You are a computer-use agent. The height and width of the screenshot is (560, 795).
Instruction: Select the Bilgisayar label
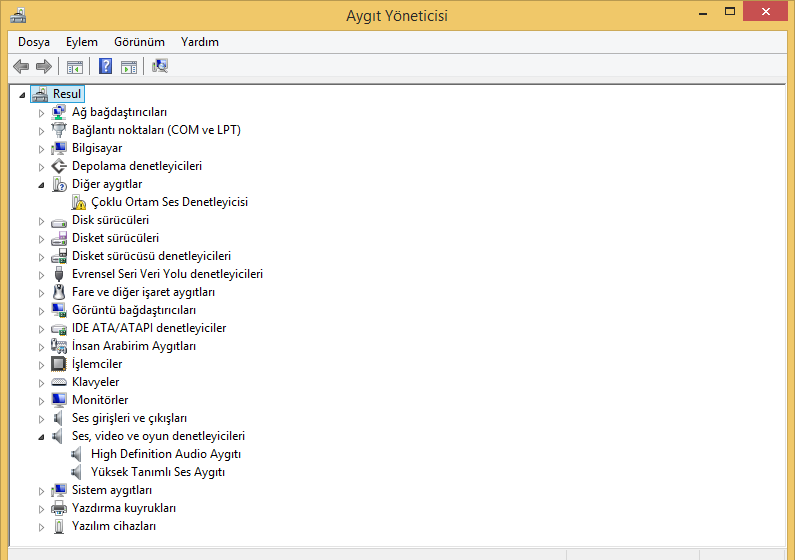[97, 148]
